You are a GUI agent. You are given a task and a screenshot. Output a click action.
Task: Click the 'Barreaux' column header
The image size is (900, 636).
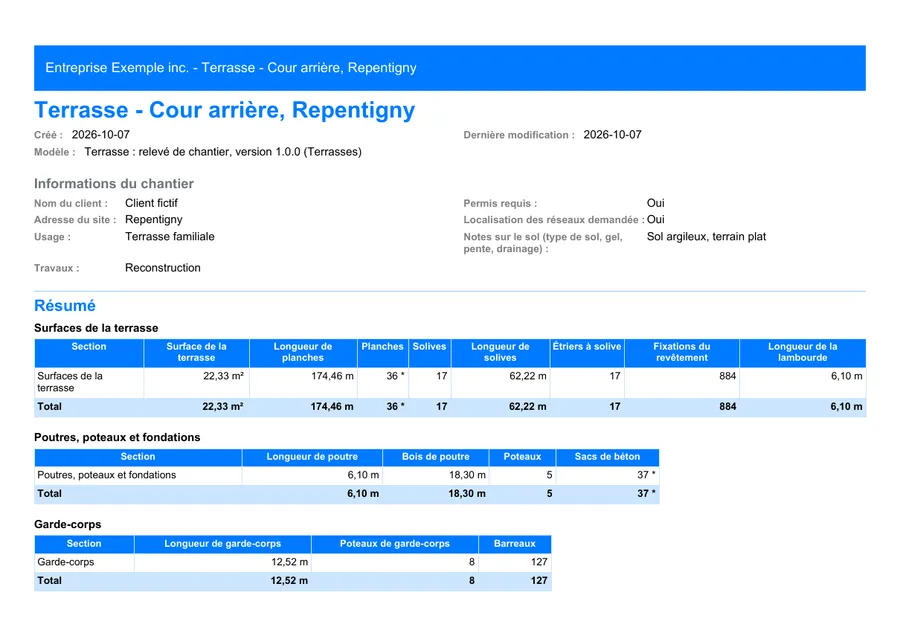pos(514,544)
